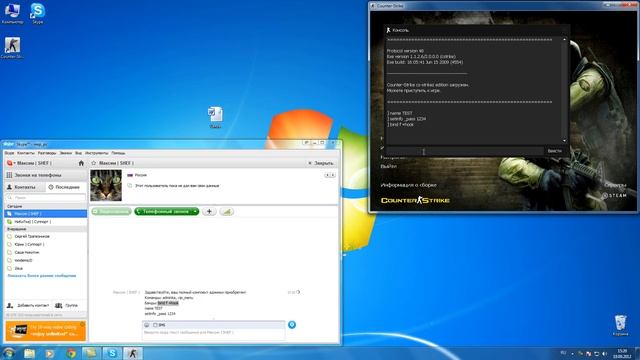Tick the SMS checkbox above message field
The image size is (640, 360).
[x=155, y=325]
